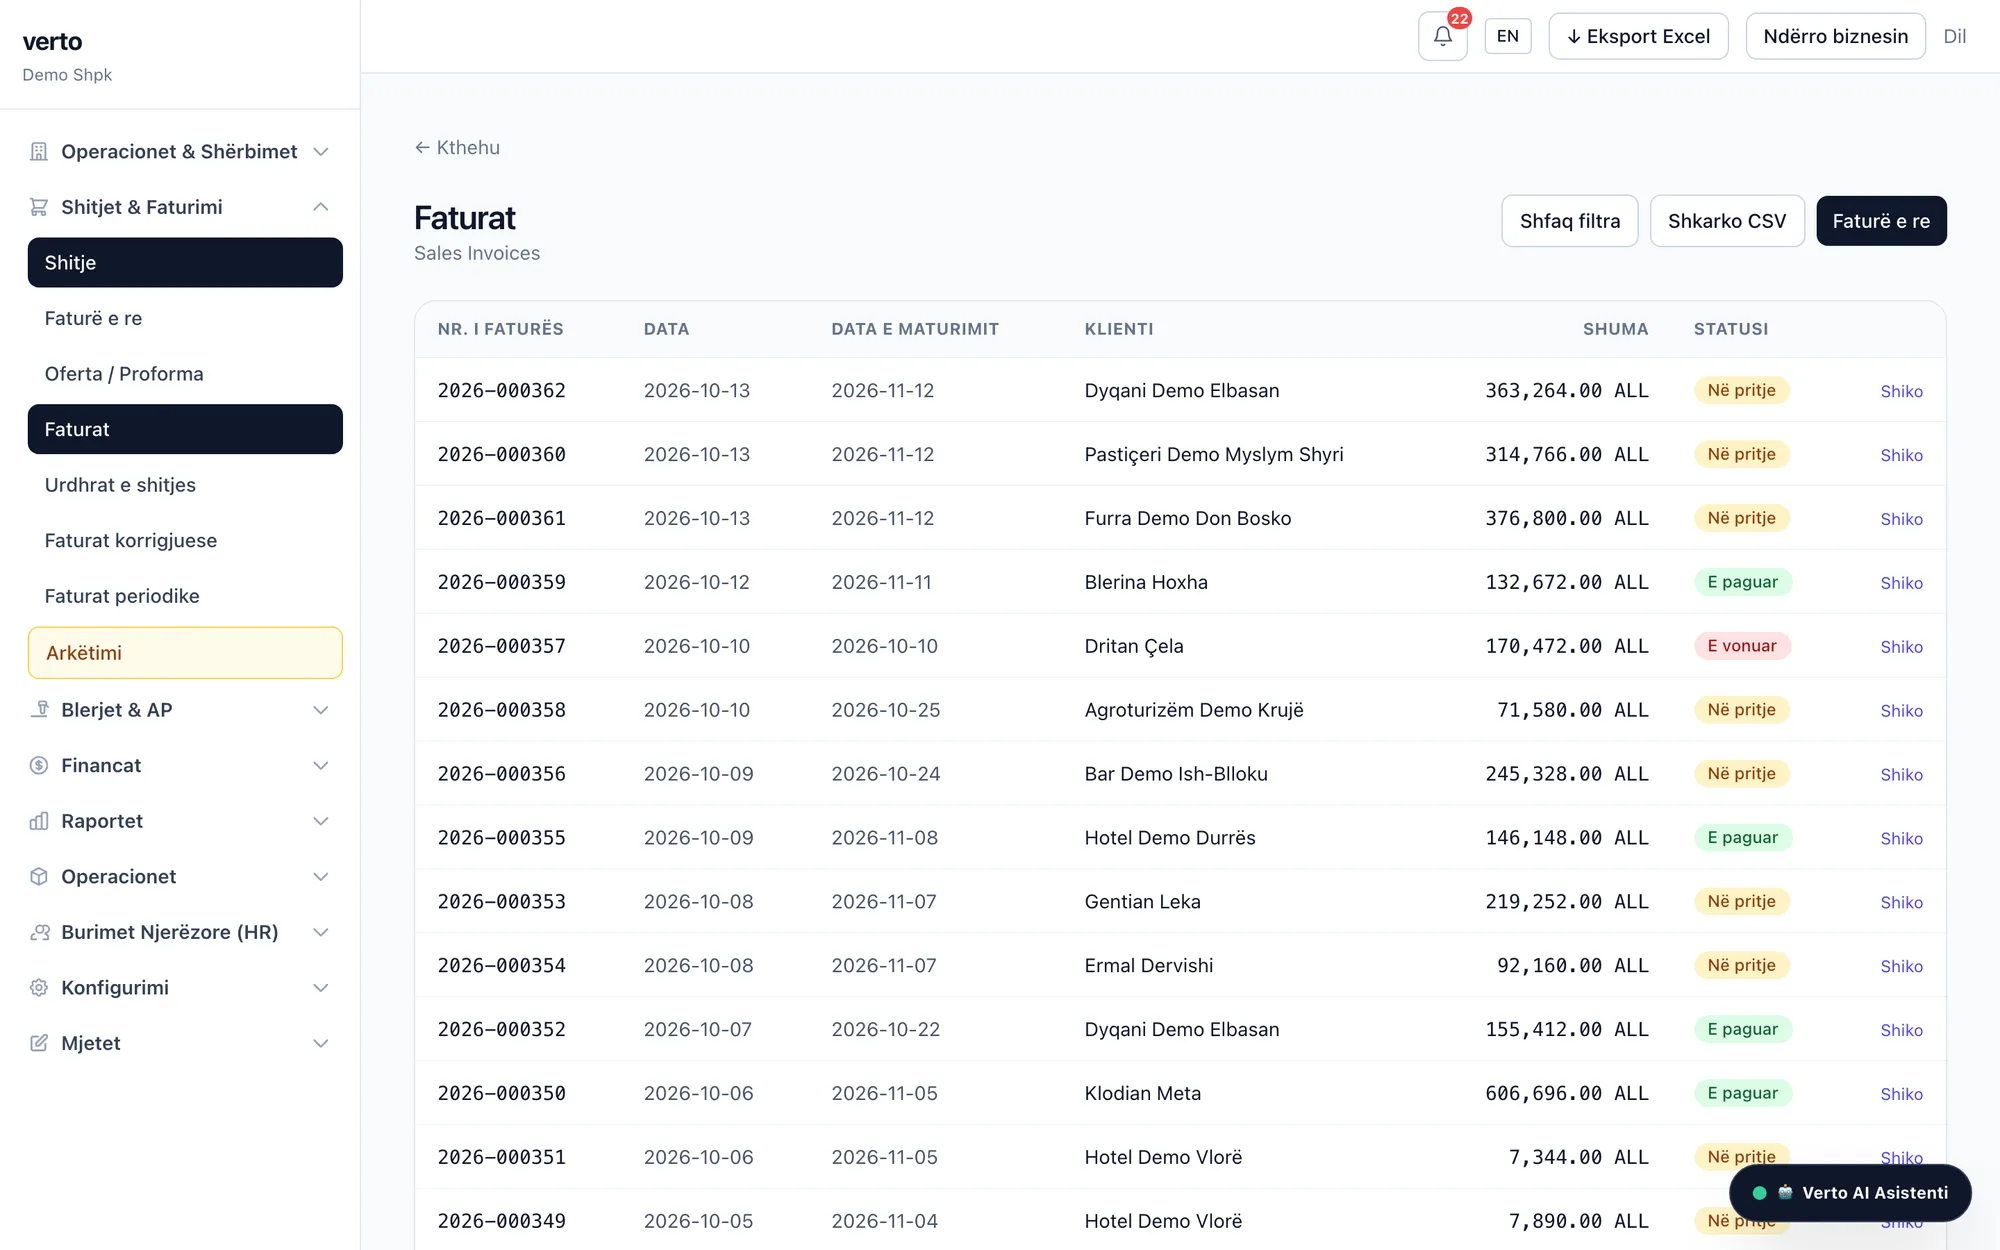The width and height of the screenshot is (2000, 1250).
Task: Go back via the Kthehu link
Action: tap(457, 148)
